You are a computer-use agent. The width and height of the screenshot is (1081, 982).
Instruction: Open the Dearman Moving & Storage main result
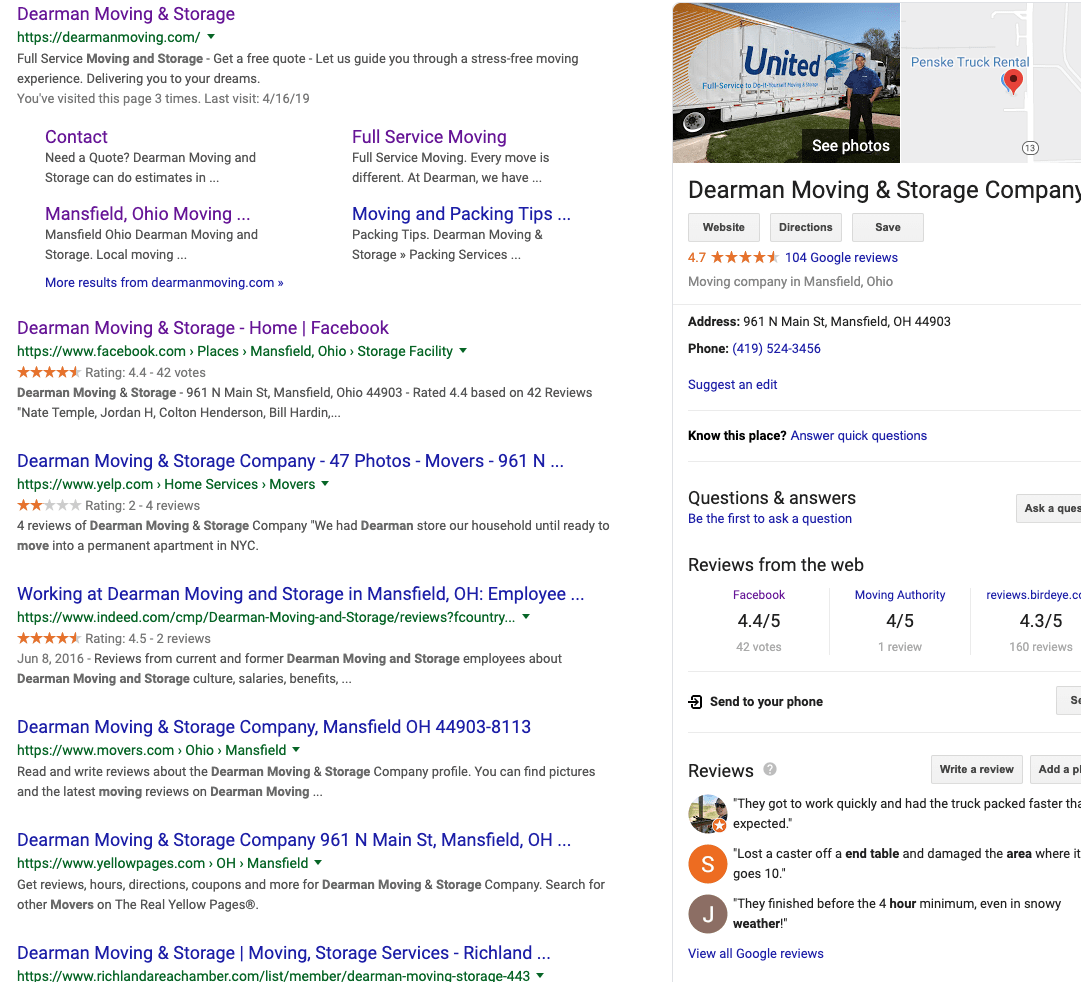126,14
